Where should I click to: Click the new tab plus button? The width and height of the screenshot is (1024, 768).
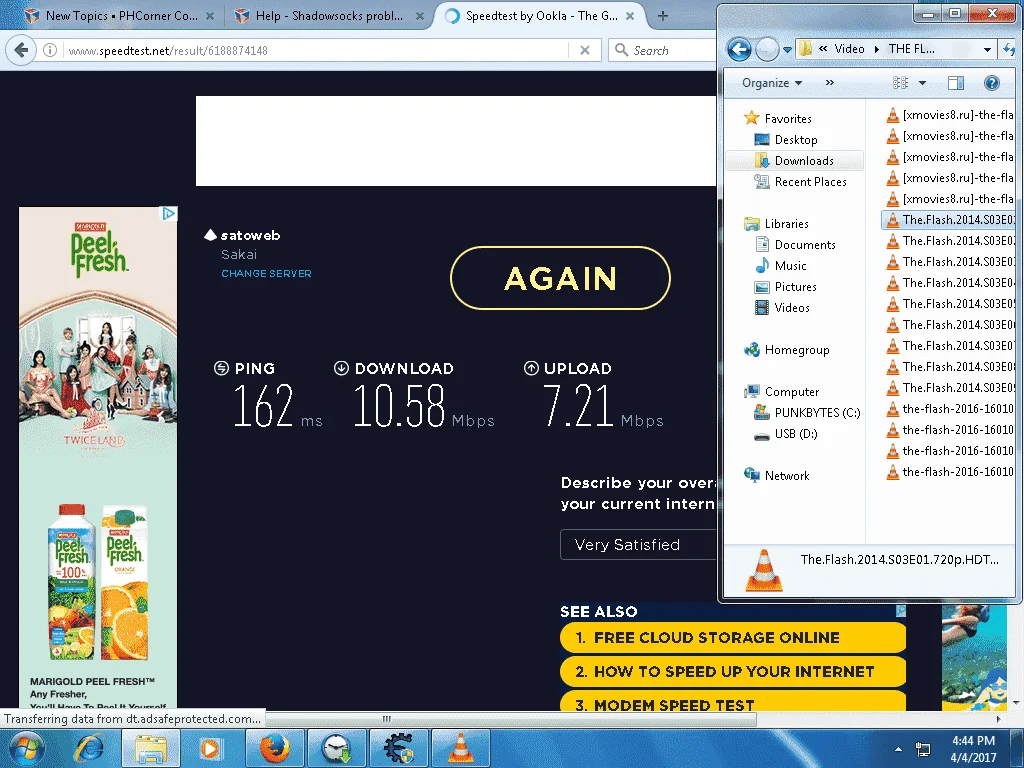pyautogui.click(x=663, y=16)
